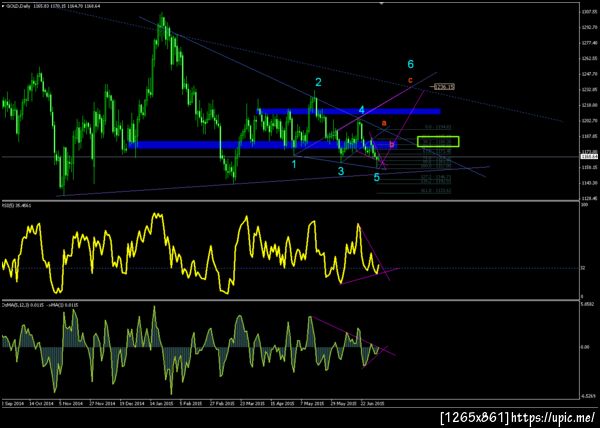Click the 14 Oct 2014 date label
The image size is (600, 428).
point(41,403)
